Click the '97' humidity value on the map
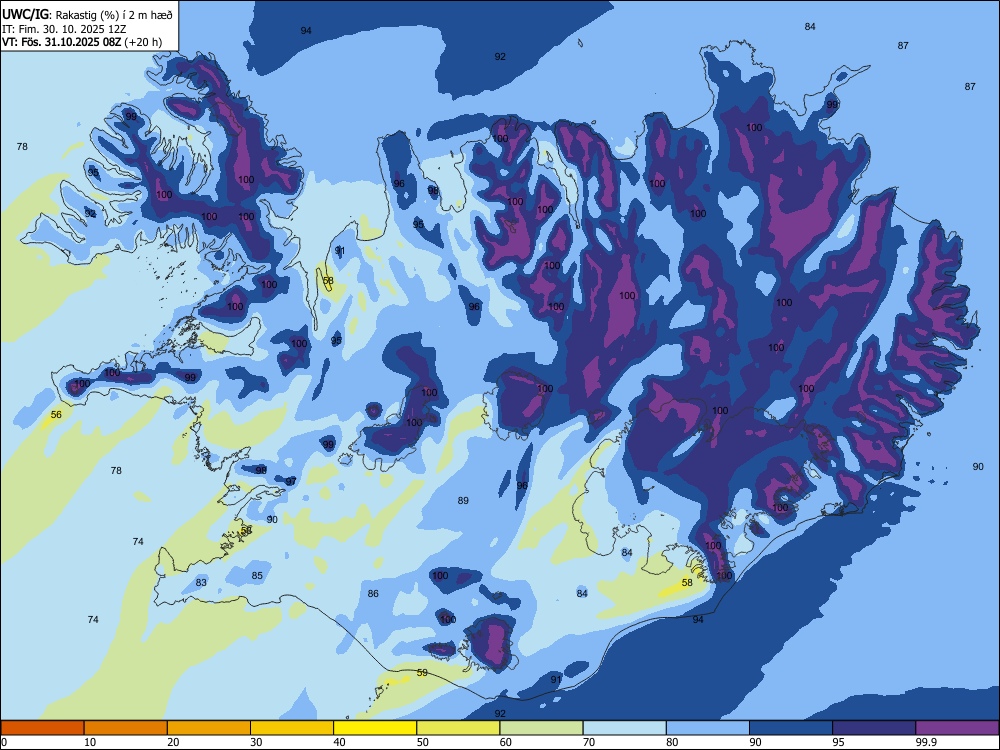This screenshot has height=750, width=1000. (291, 482)
